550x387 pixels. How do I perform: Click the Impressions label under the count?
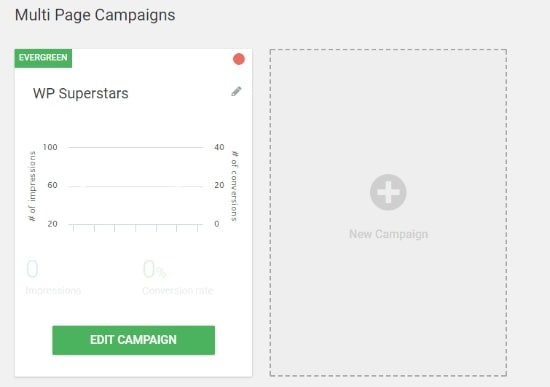tap(53, 291)
